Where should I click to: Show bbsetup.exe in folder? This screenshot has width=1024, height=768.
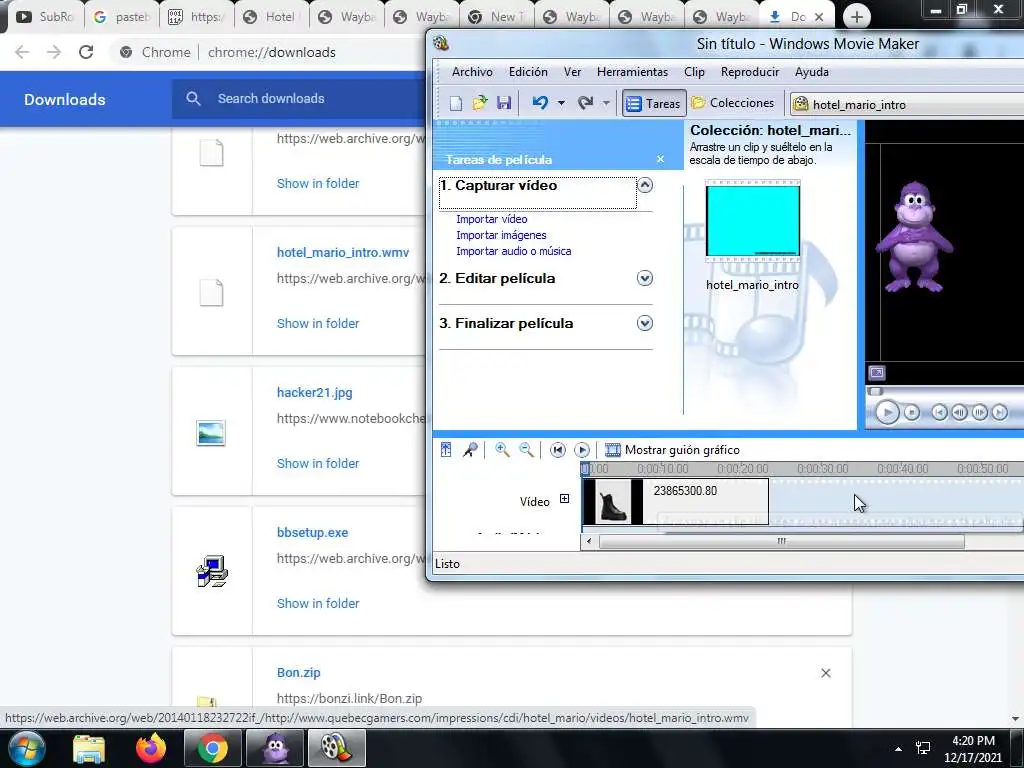[318, 603]
